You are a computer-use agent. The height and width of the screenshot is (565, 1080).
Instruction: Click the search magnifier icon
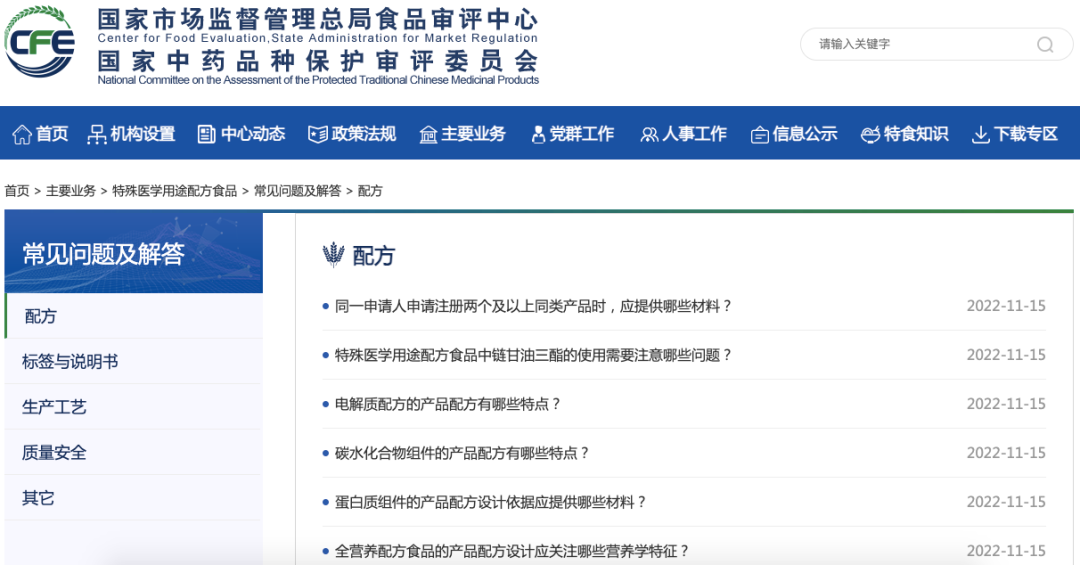click(x=1045, y=44)
